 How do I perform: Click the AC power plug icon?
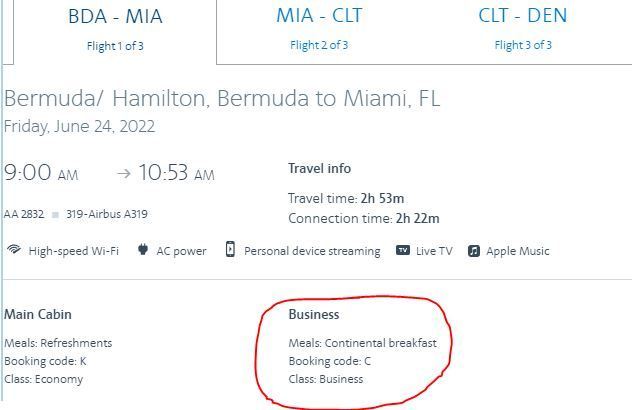pos(142,250)
